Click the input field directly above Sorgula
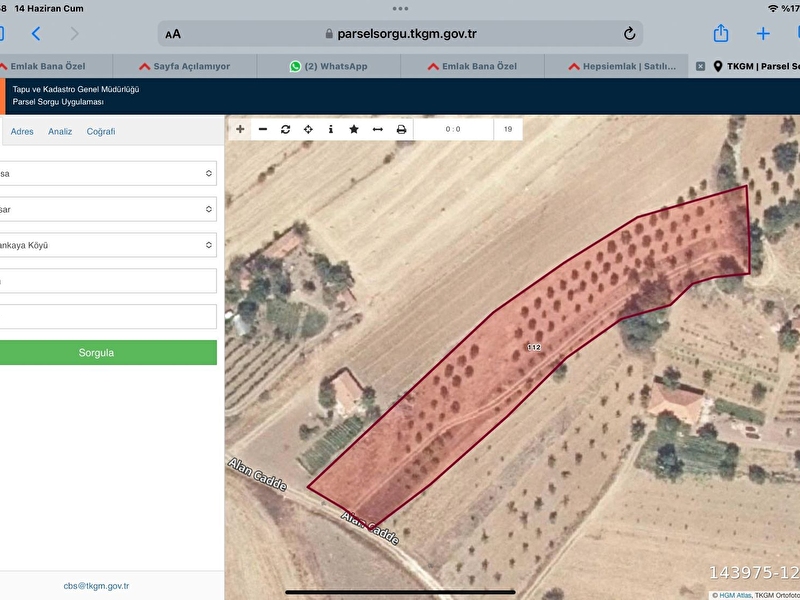 (x=107, y=317)
